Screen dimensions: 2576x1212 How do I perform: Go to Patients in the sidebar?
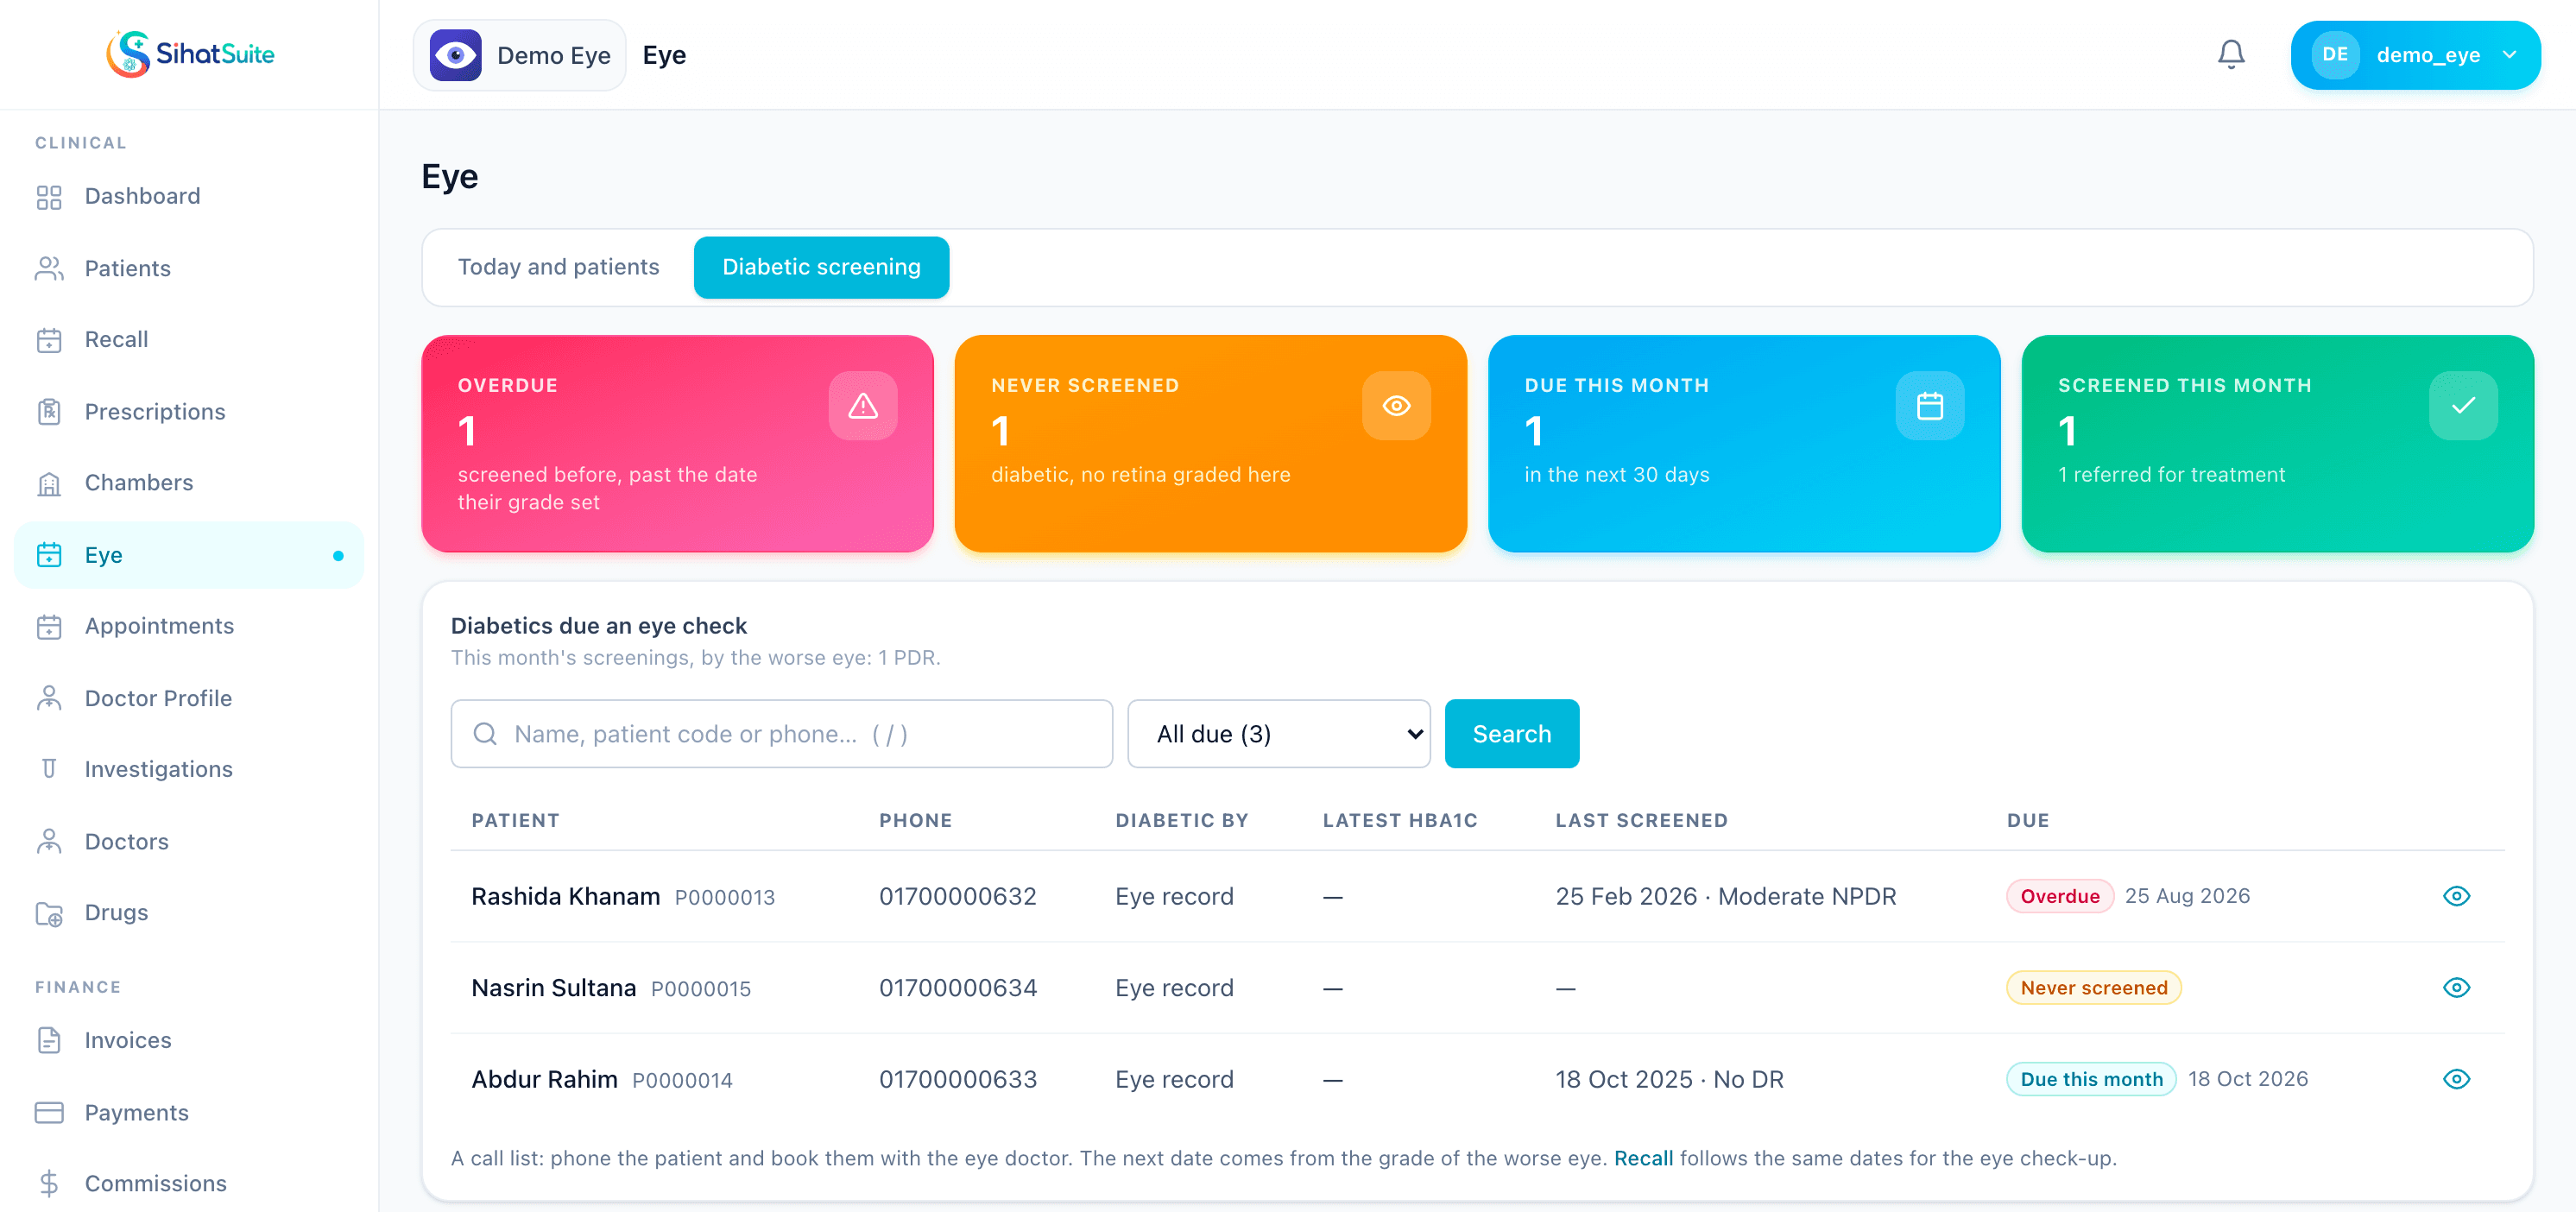189,268
